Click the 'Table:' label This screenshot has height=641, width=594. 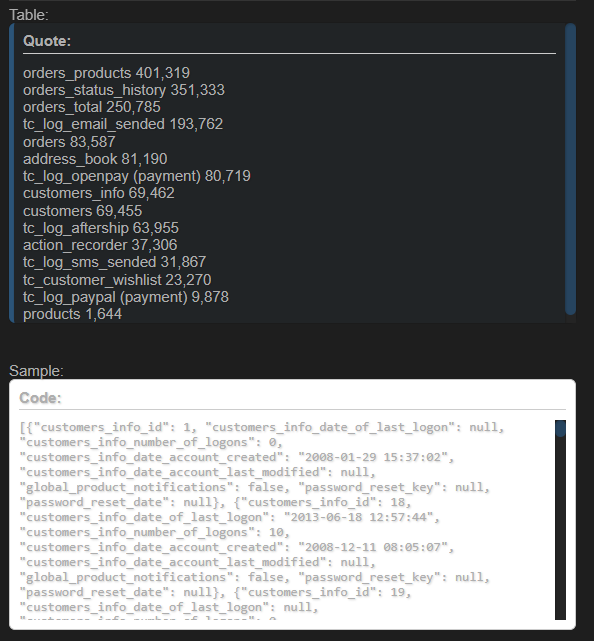[29, 15]
